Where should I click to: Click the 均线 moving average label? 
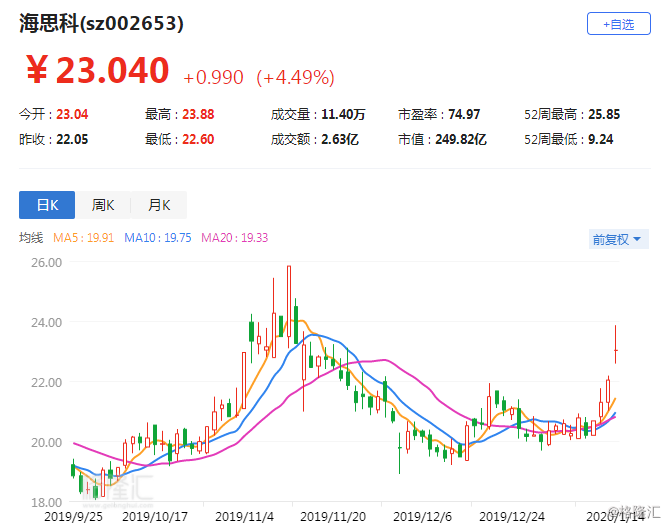pos(31,238)
